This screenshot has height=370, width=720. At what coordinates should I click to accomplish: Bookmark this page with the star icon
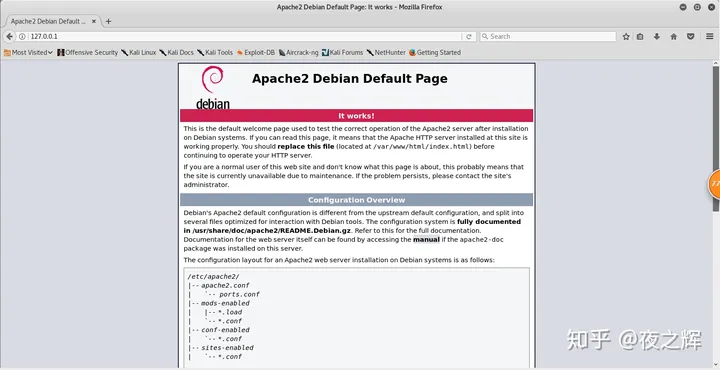(626, 36)
